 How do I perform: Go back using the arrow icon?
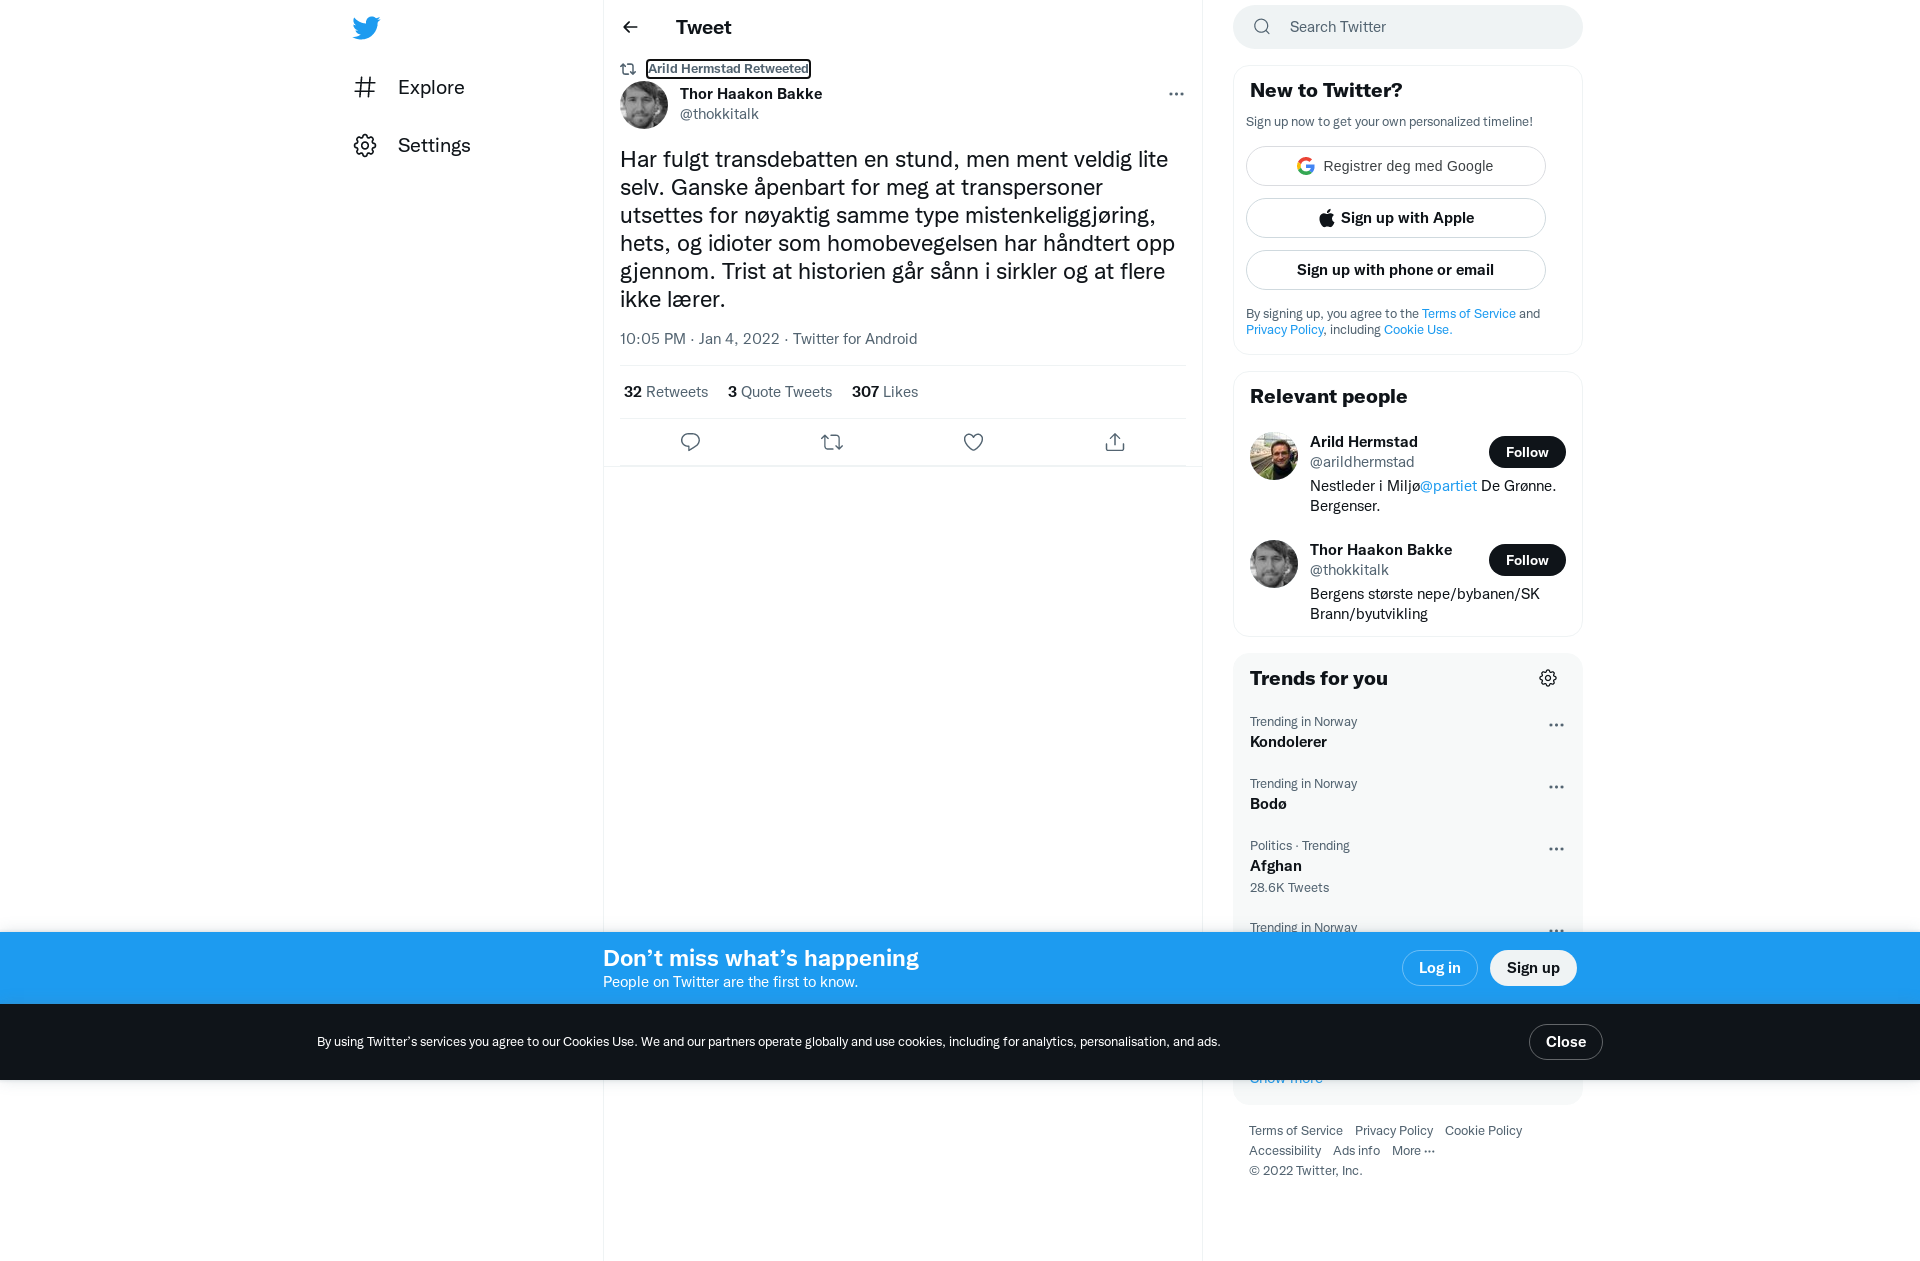pyautogui.click(x=630, y=27)
